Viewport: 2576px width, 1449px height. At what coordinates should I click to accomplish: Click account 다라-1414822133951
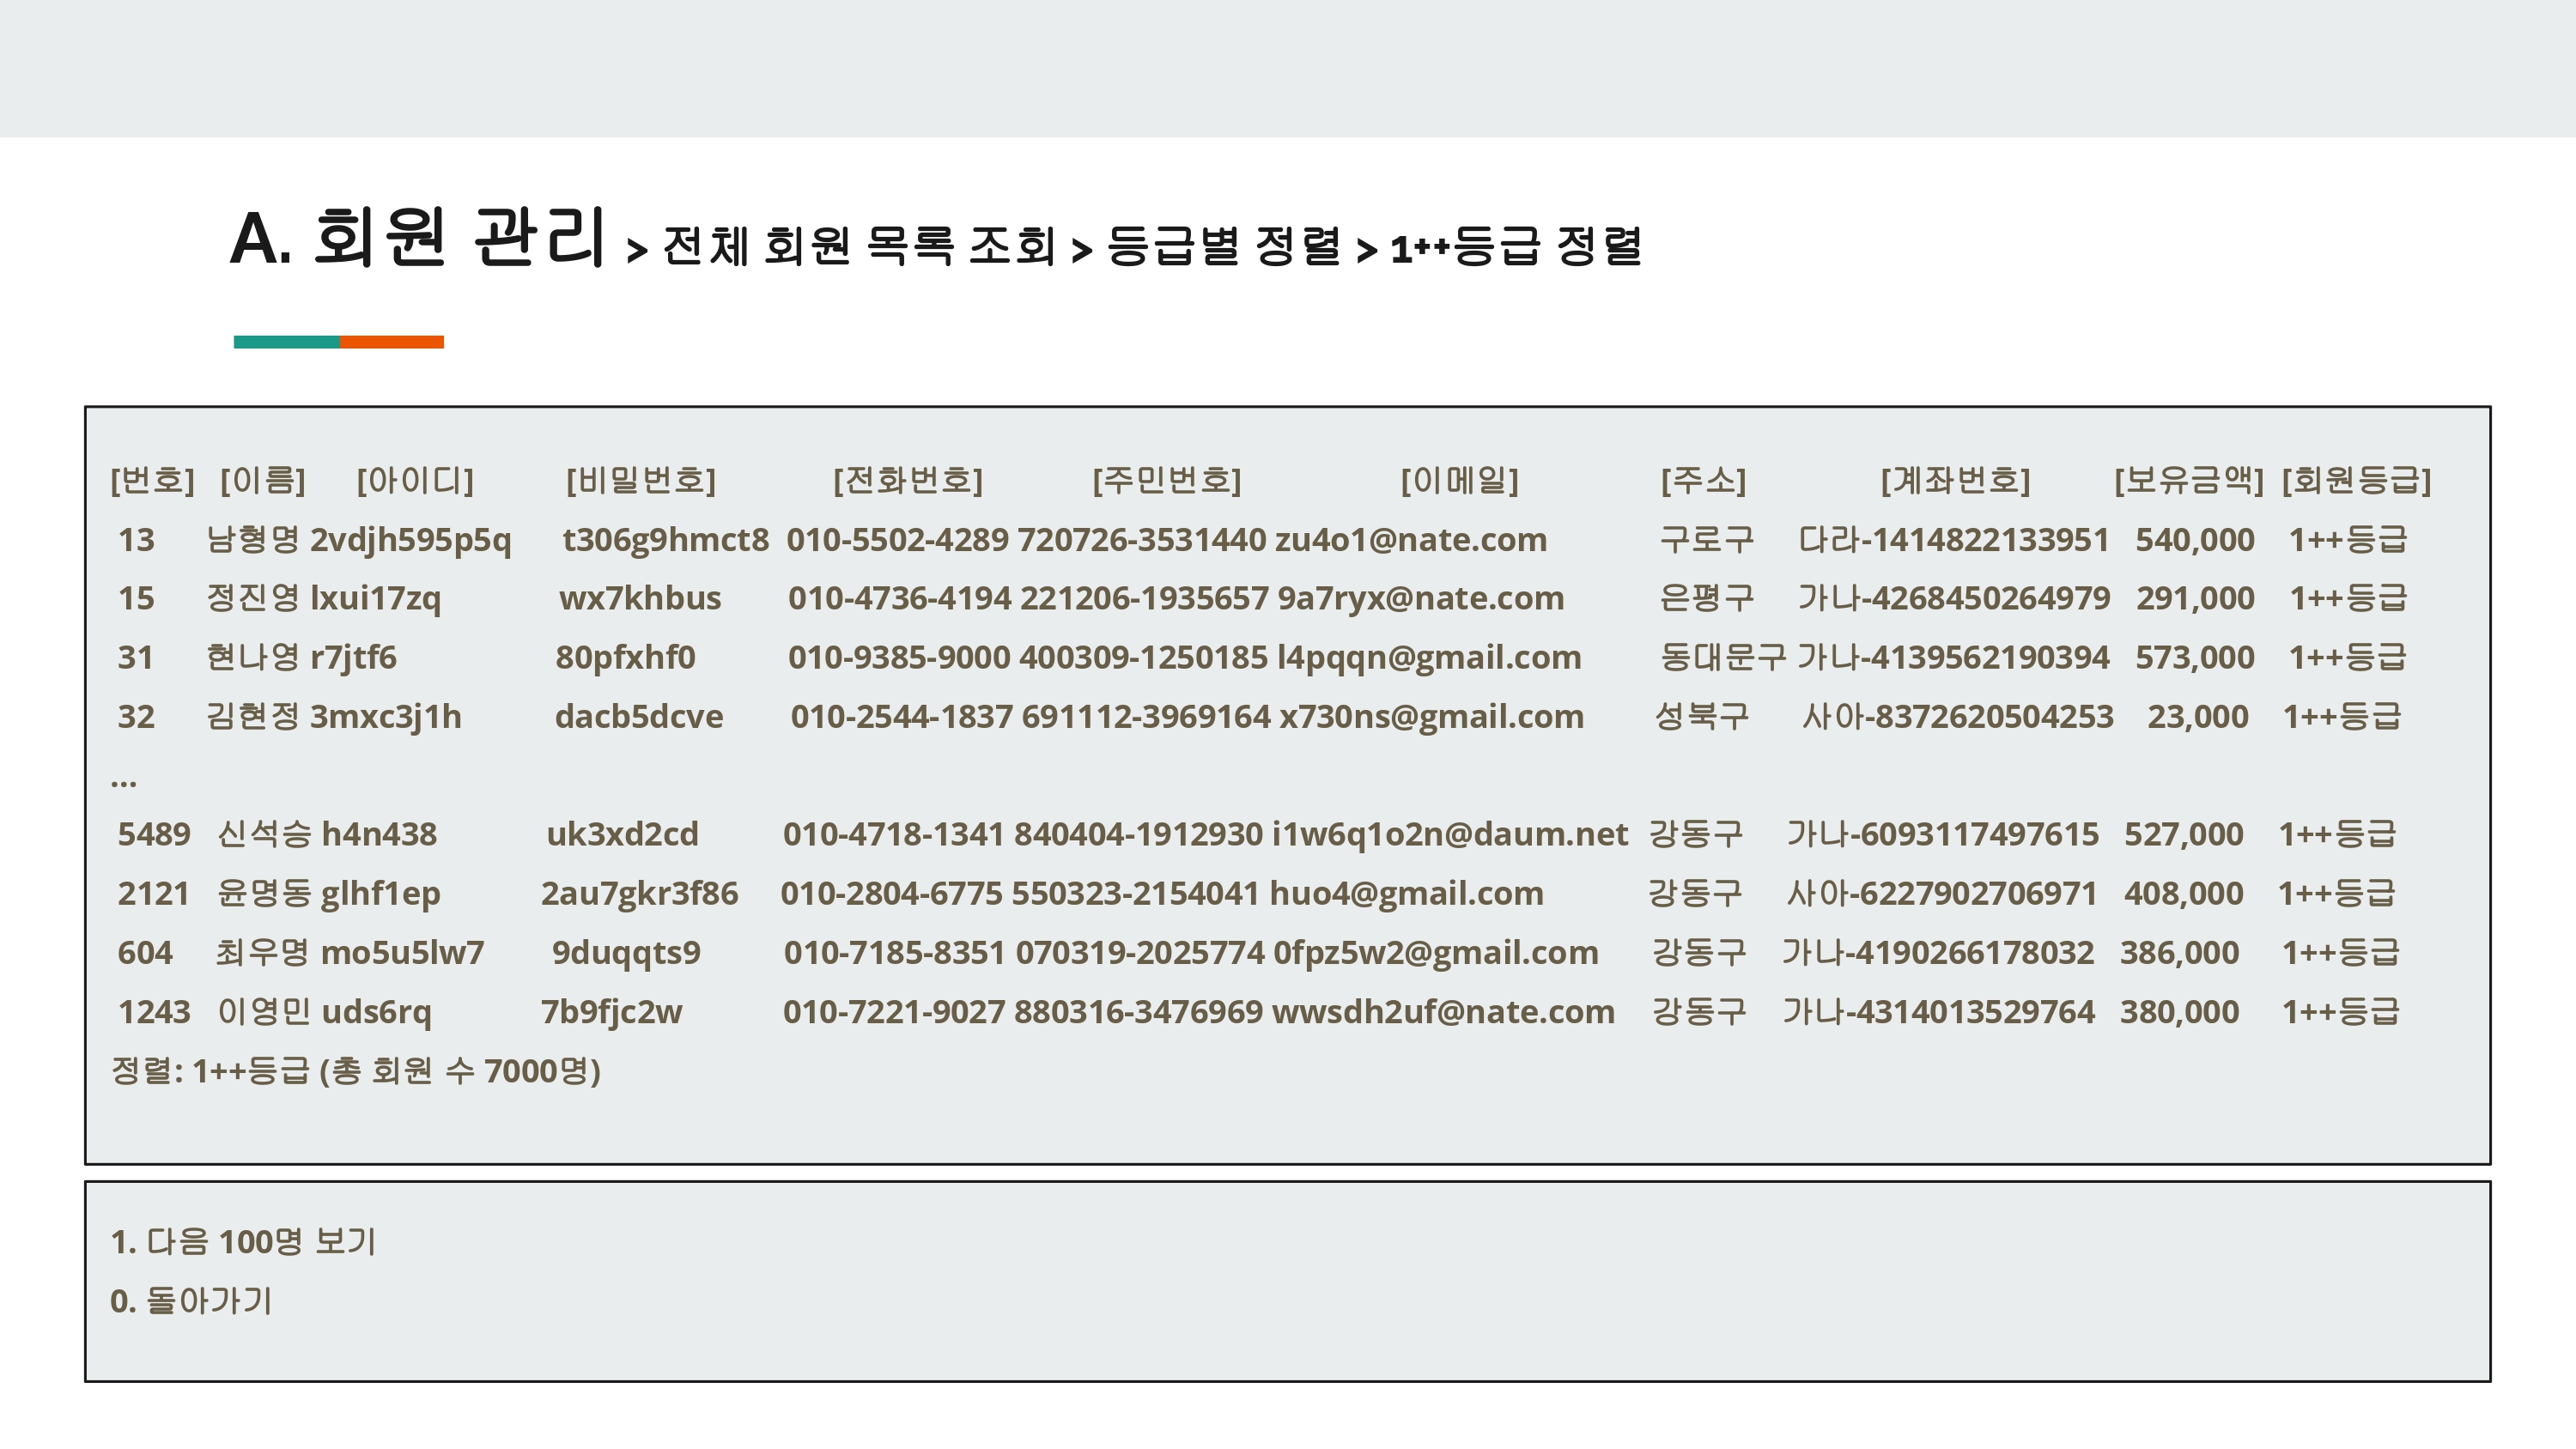[1953, 539]
